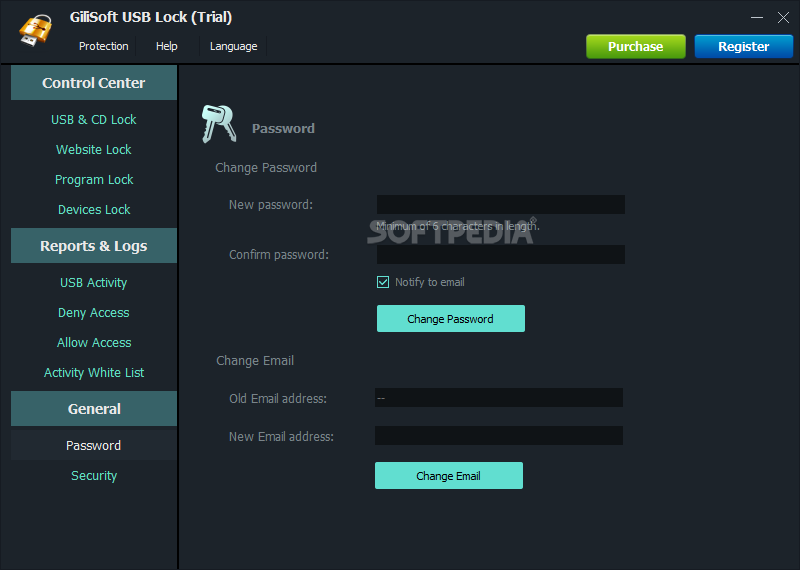The height and width of the screenshot is (570, 800).
Task: Close the GiliSoft USB Lock window
Action: 783,17
